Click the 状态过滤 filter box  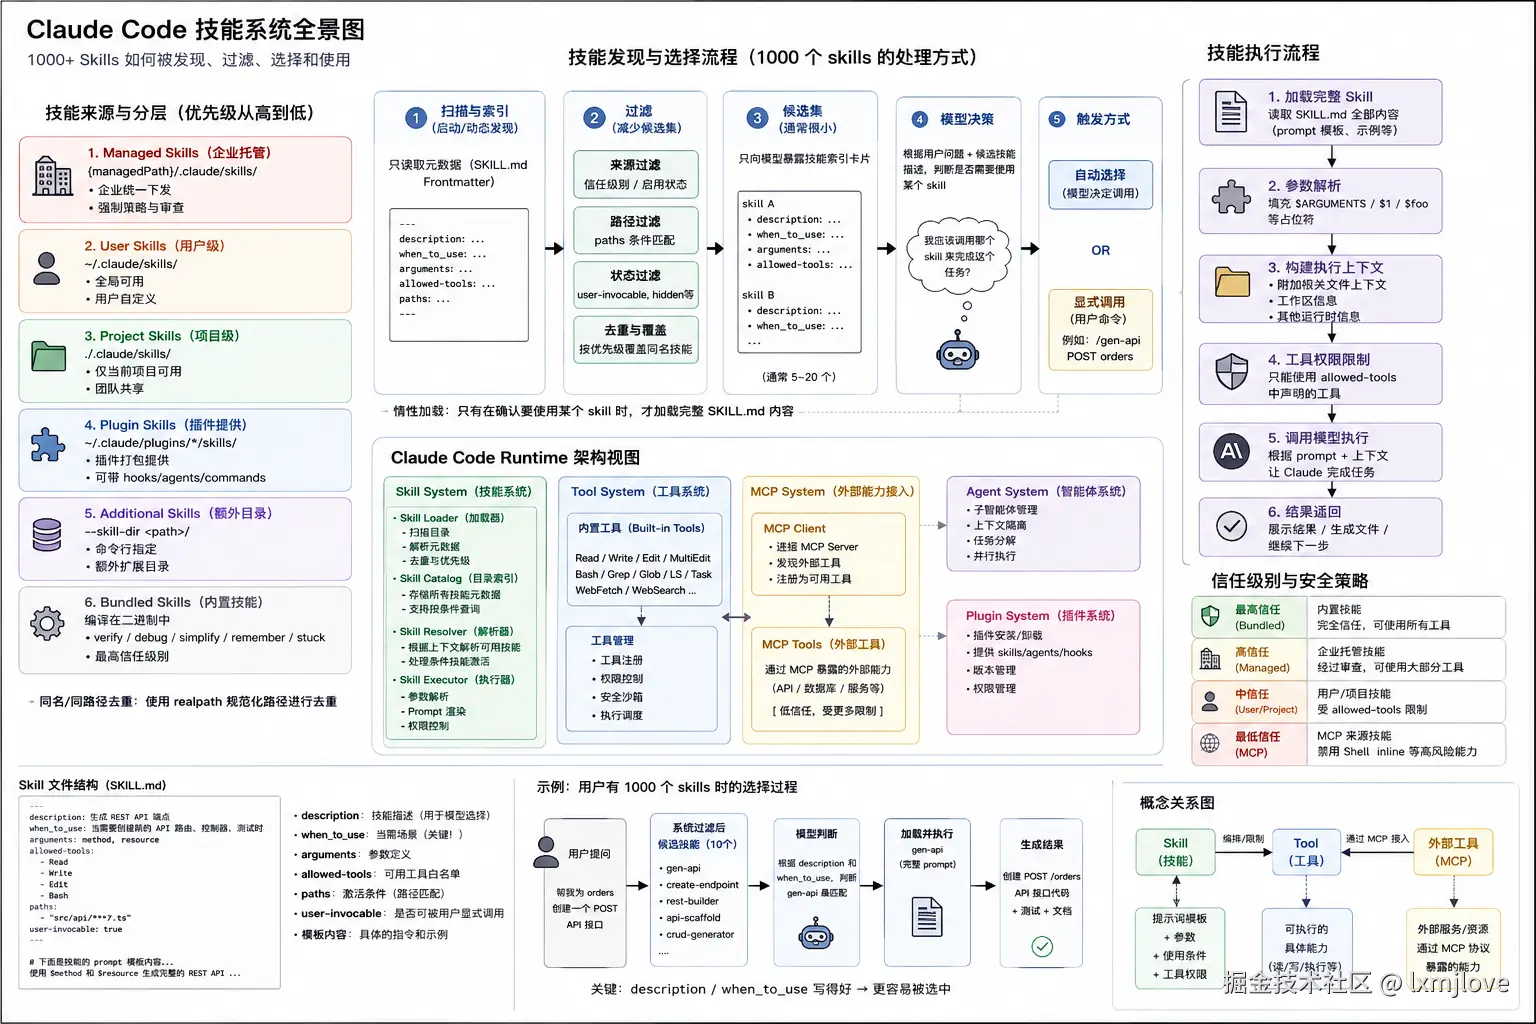click(x=635, y=284)
